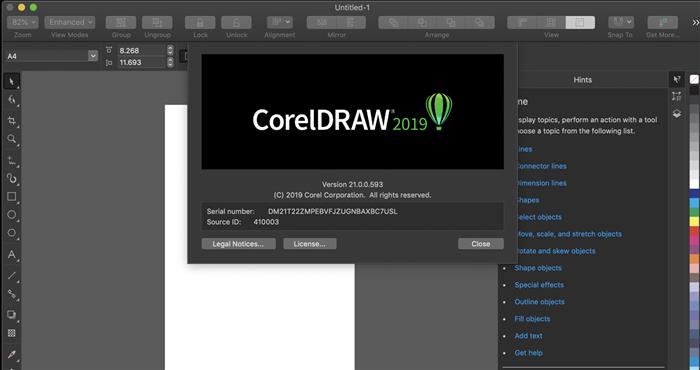The height and width of the screenshot is (370, 700).
Task: Close the About CorelDRAW dialog
Action: [481, 244]
